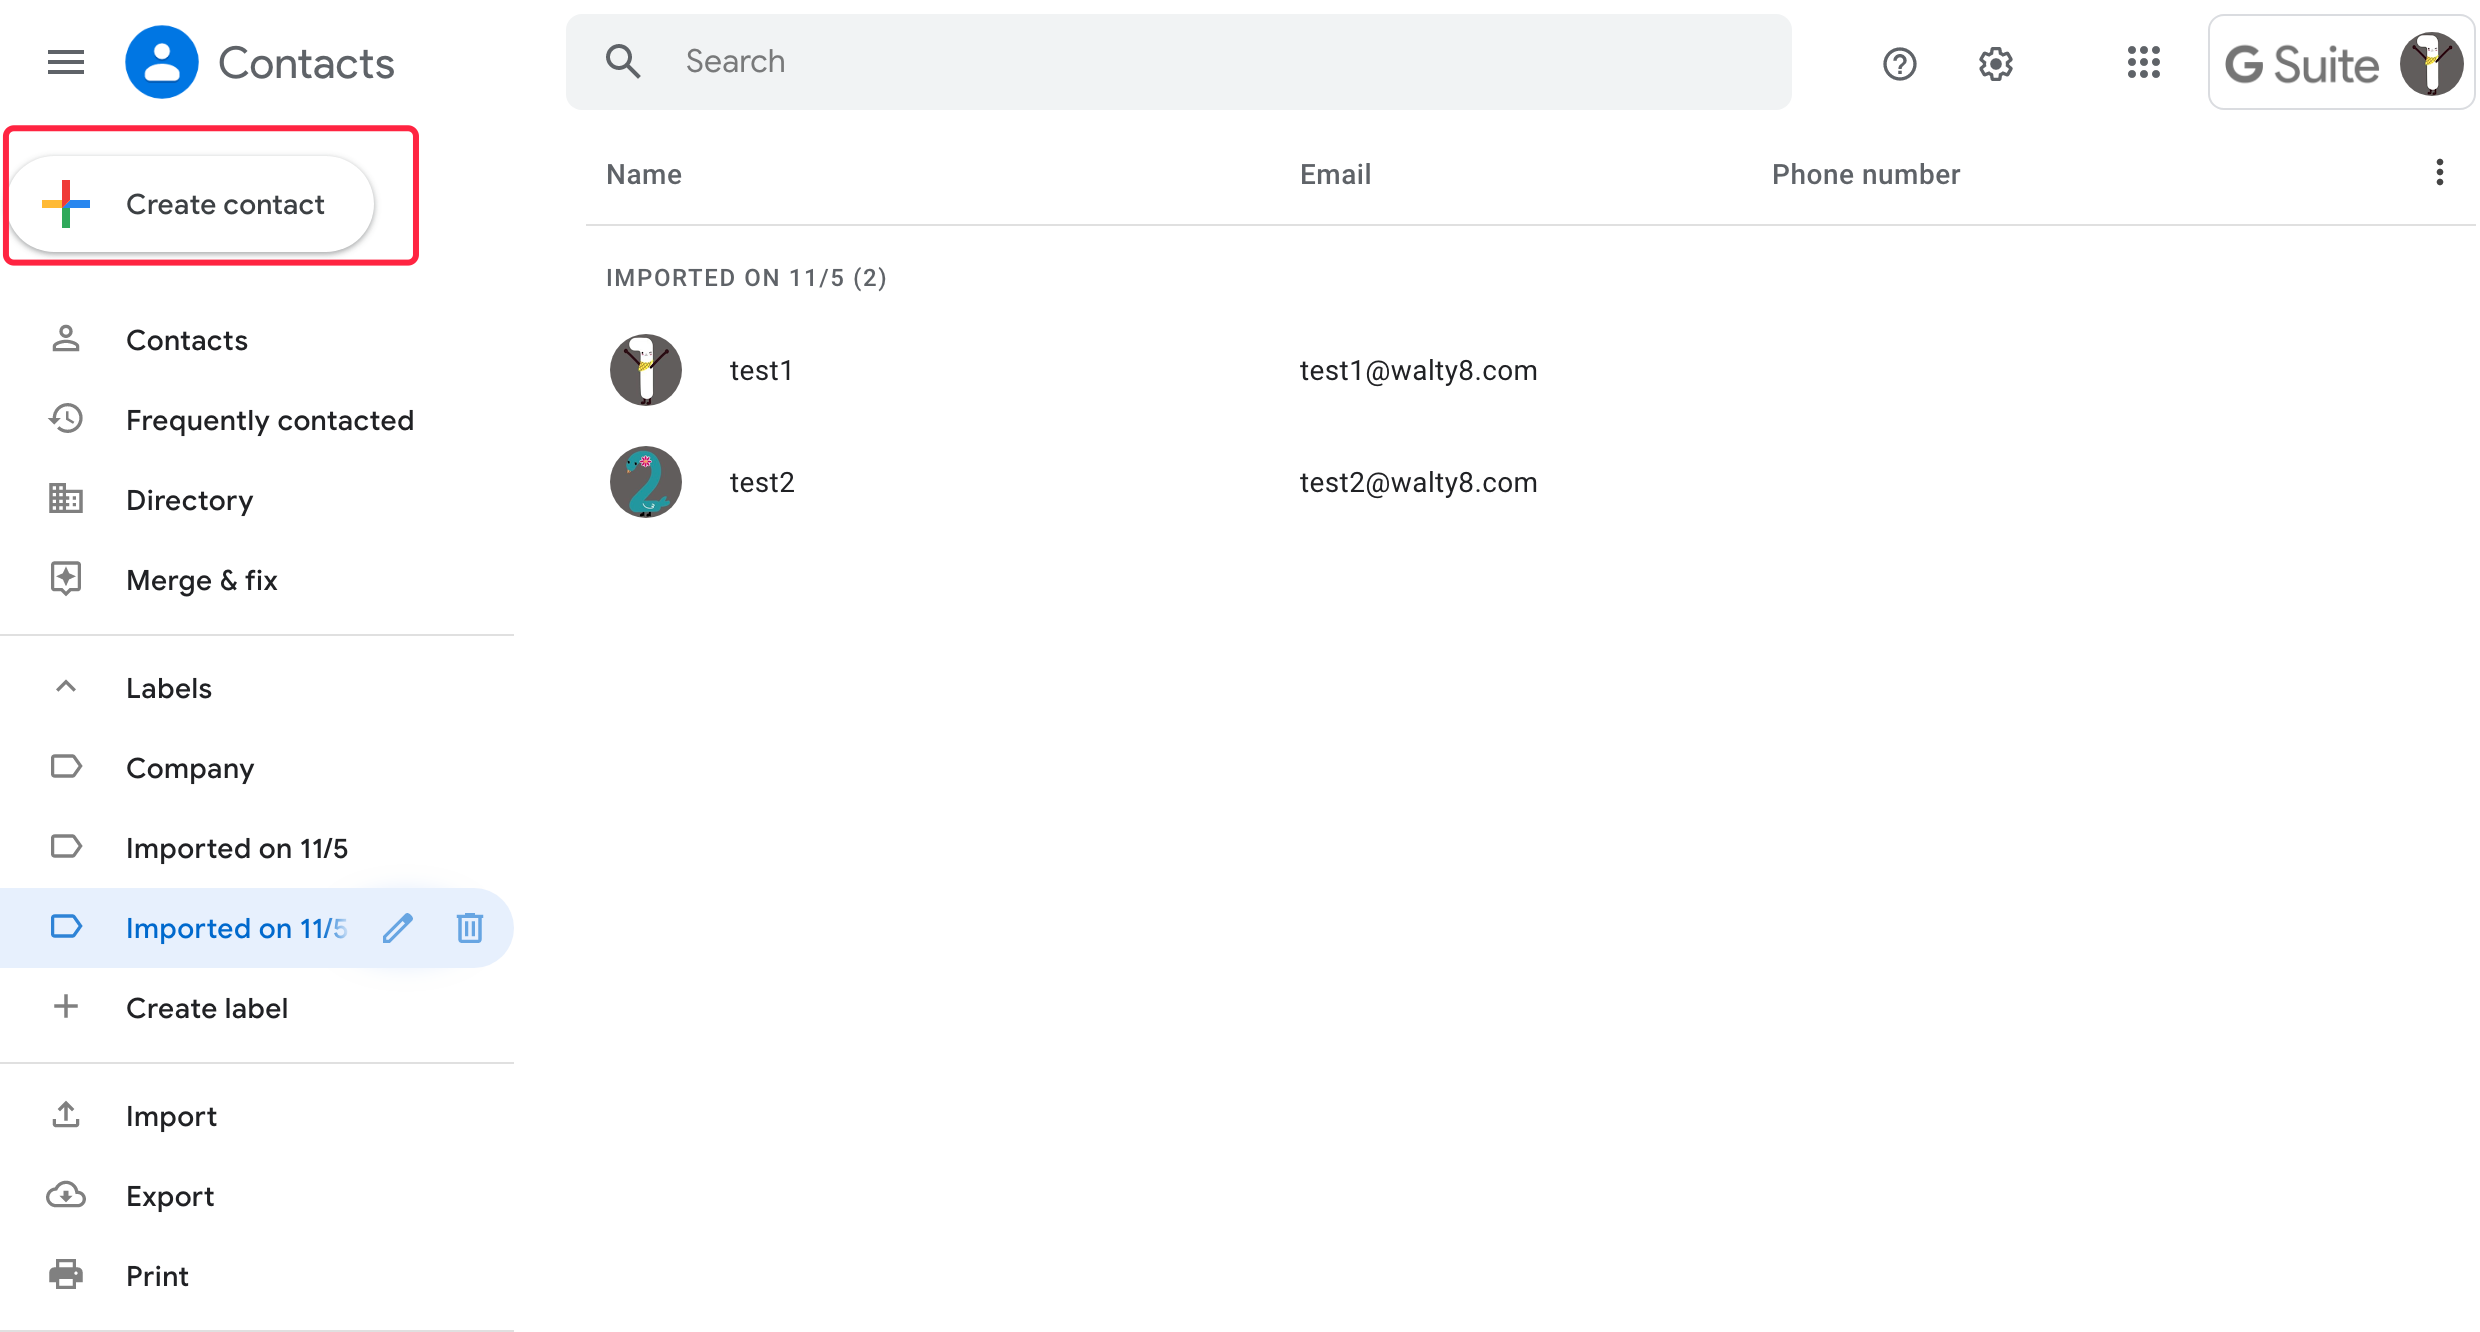Go to the Directory section

[189, 500]
